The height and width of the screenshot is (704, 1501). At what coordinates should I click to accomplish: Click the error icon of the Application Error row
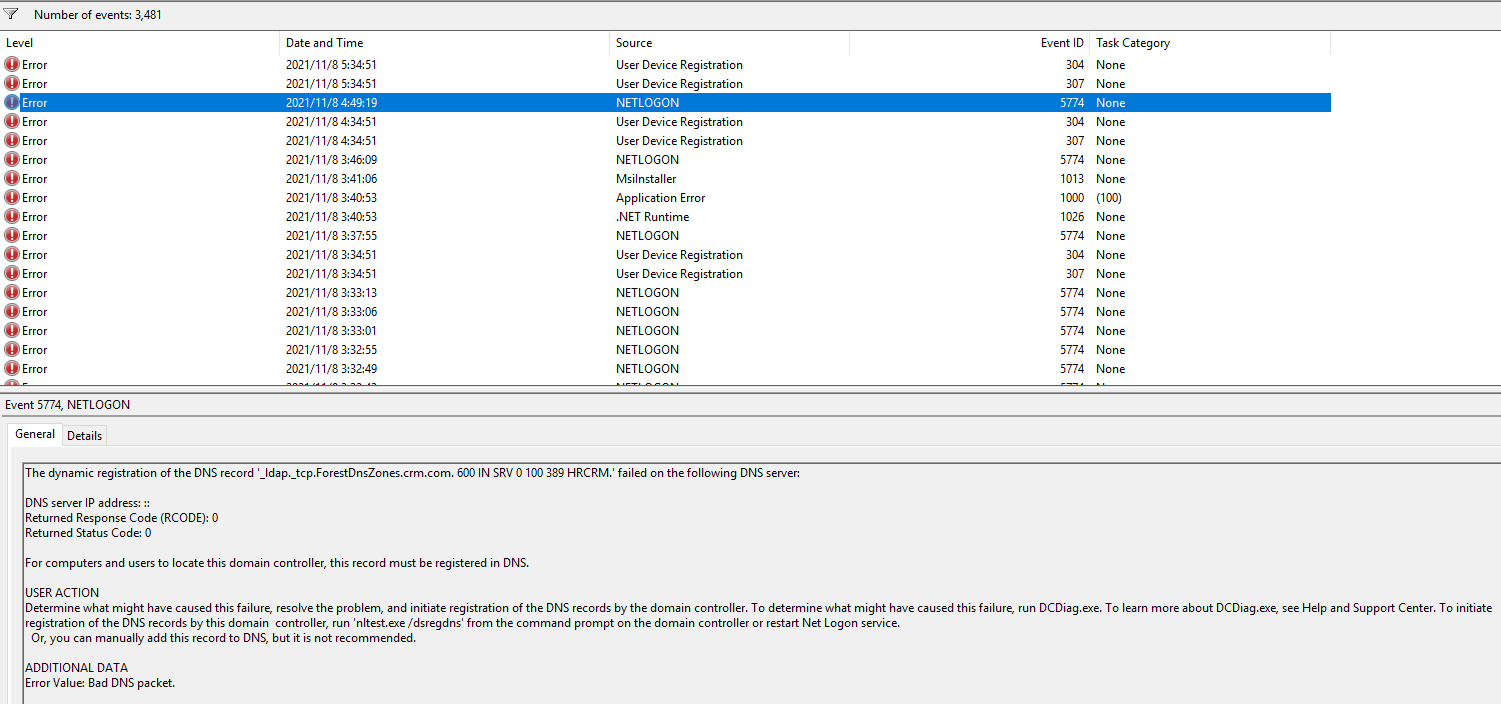tap(12, 198)
